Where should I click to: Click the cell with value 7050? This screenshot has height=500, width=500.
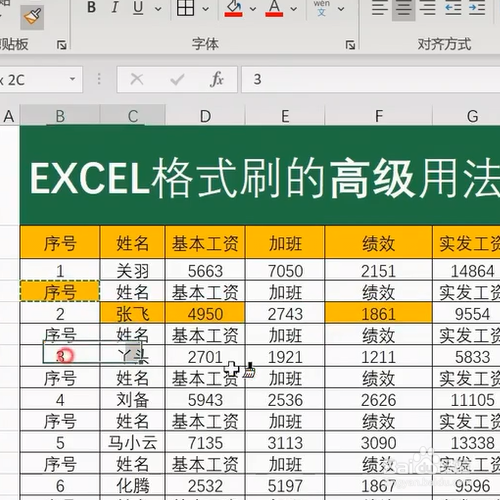(x=285, y=270)
